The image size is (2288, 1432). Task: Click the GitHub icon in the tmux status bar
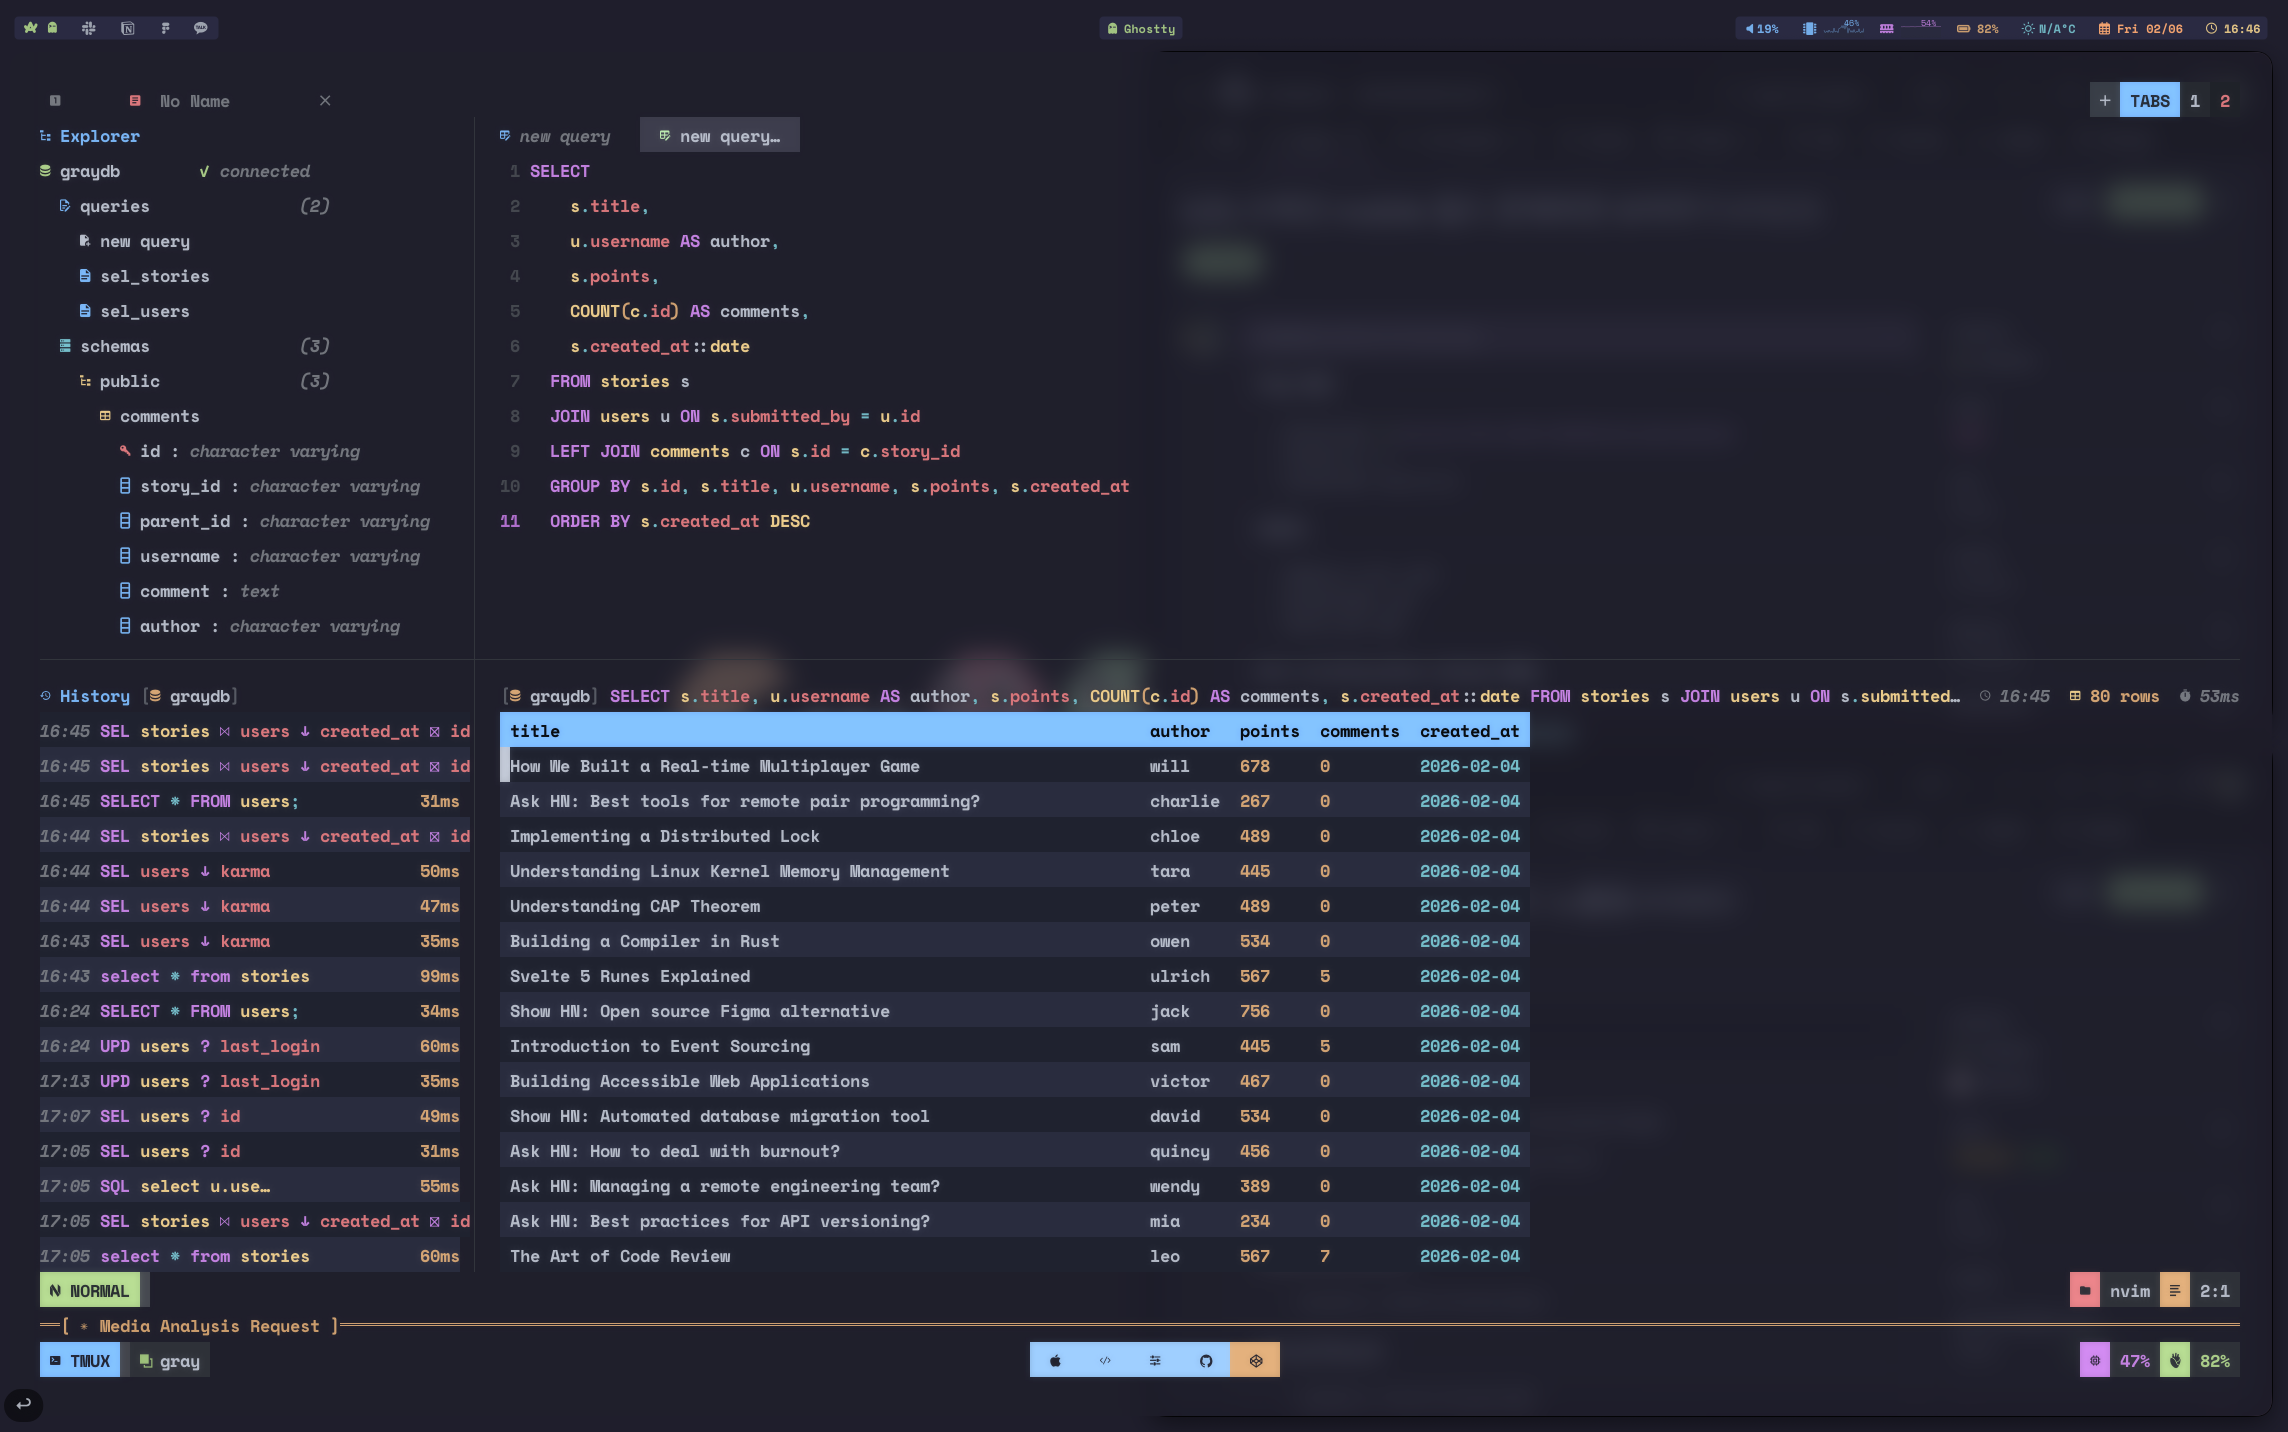[1206, 1360]
